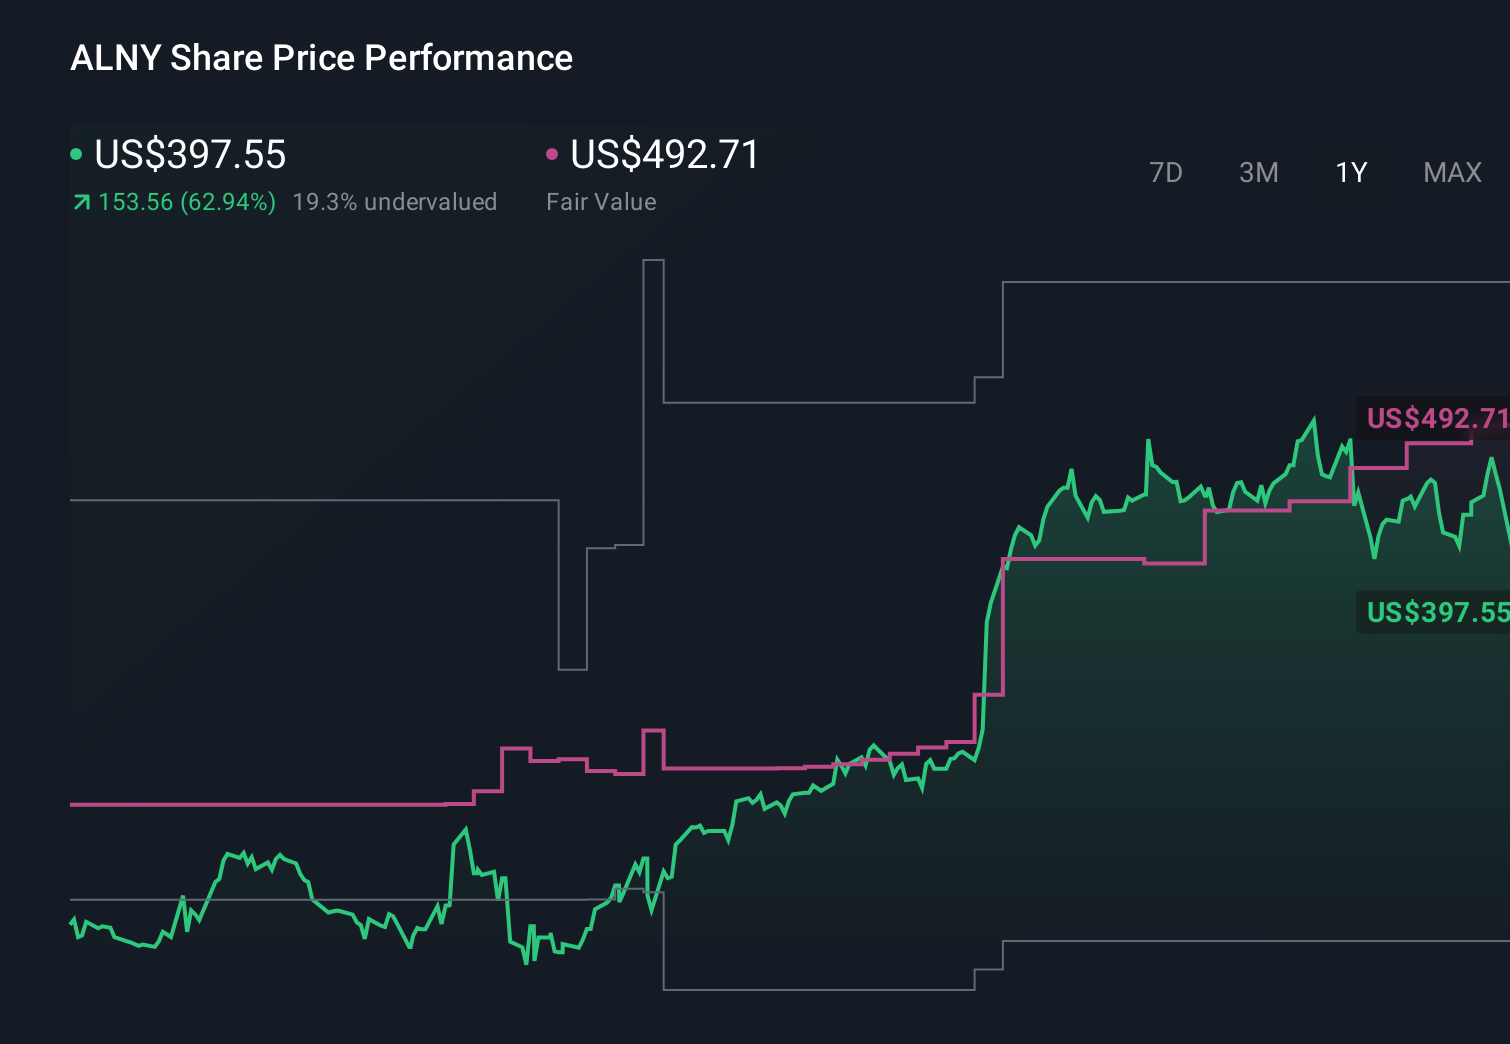Click the US$397.55 price tag on chart
This screenshot has height=1044, width=1510.
pyautogui.click(x=1435, y=610)
